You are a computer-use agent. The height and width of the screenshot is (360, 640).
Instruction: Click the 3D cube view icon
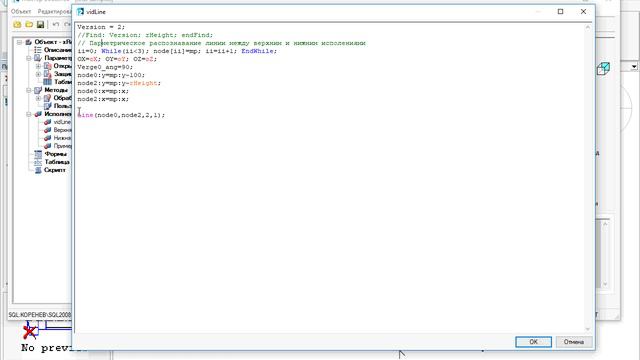[603, 69]
